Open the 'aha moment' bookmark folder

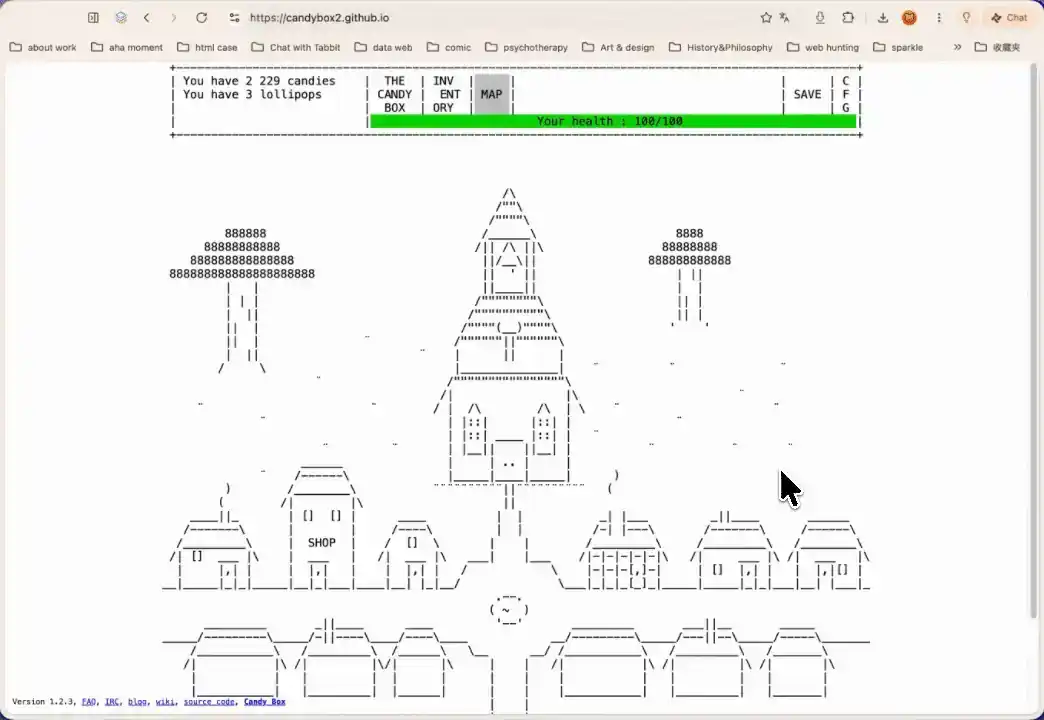click(x=127, y=47)
